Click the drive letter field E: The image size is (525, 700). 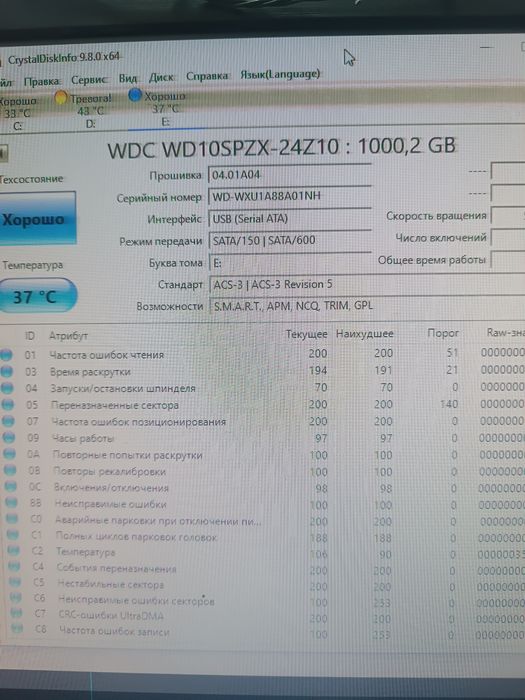[x=290, y=263]
